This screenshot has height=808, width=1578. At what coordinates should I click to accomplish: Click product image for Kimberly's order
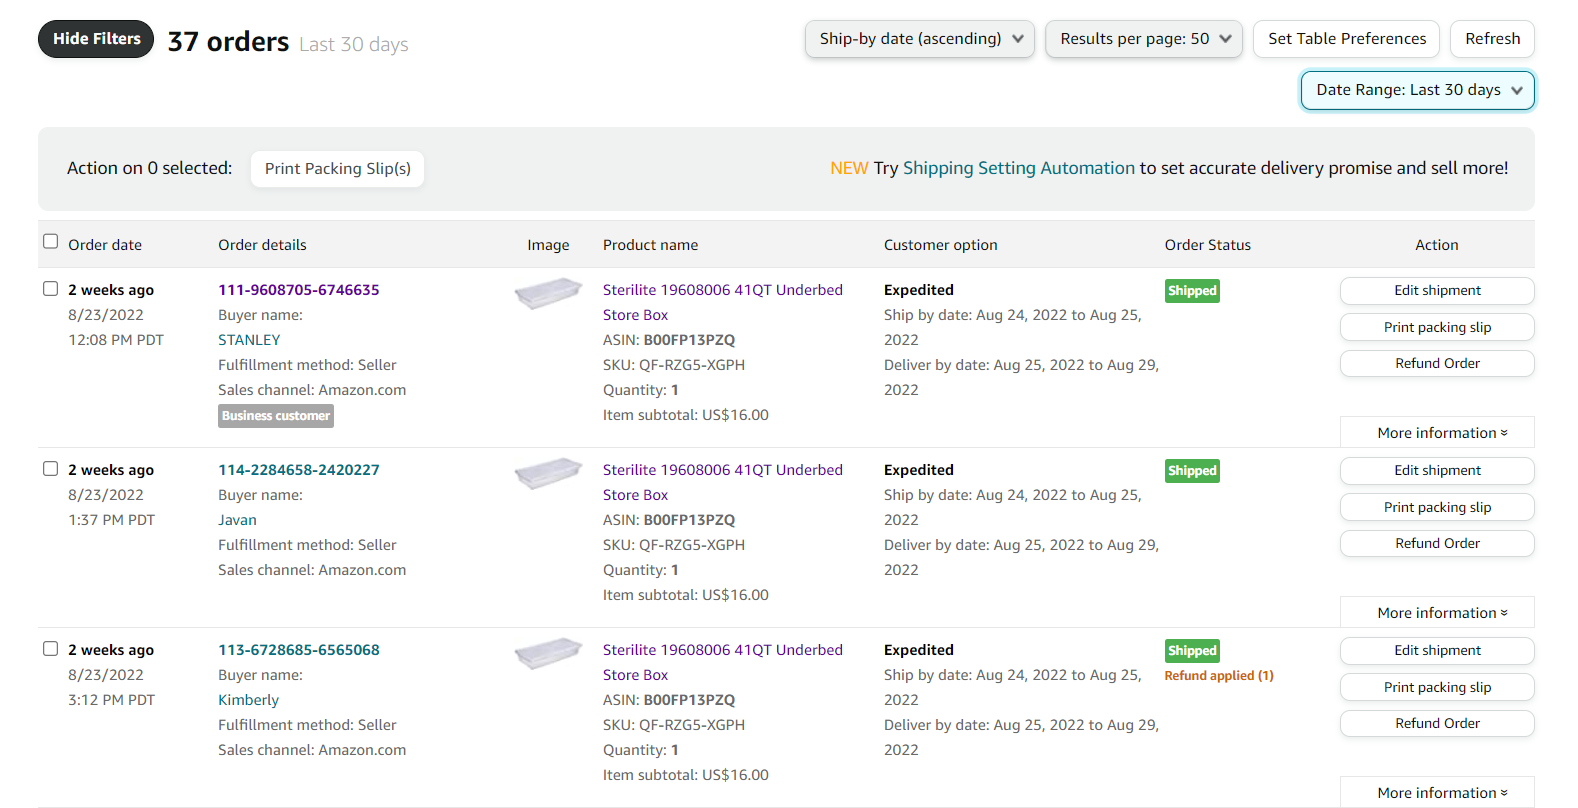(x=547, y=653)
